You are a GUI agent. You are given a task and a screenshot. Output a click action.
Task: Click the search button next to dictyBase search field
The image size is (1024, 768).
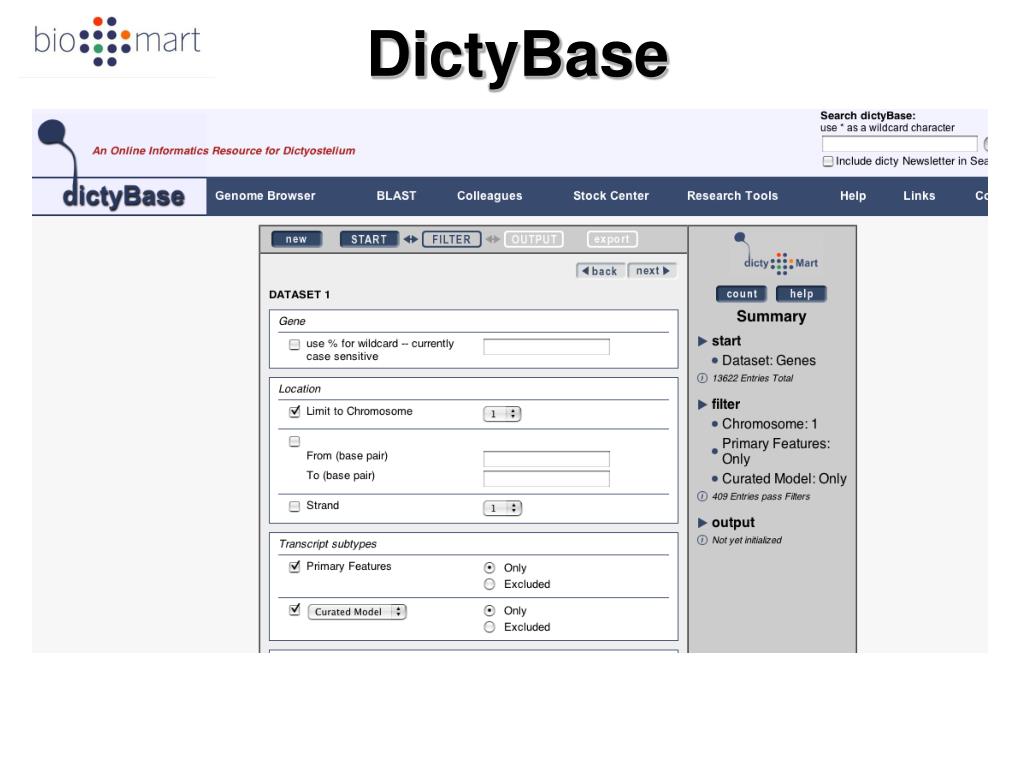(985, 144)
